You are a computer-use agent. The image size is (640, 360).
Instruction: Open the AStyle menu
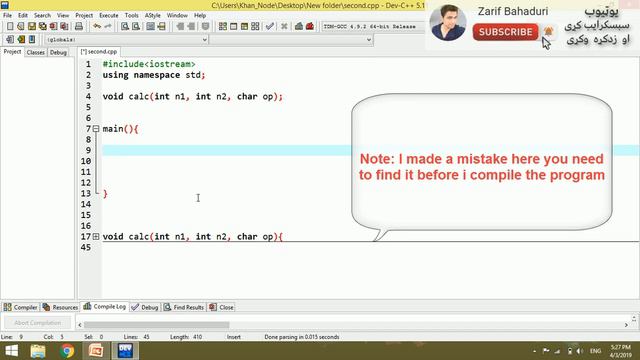pyautogui.click(x=153, y=16)
